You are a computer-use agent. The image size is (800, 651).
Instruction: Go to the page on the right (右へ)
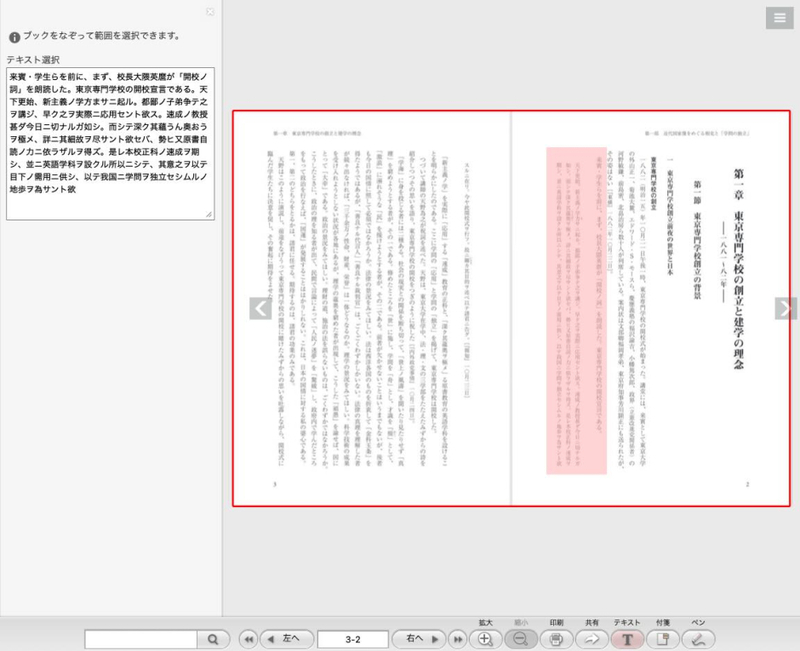[419, 638]
